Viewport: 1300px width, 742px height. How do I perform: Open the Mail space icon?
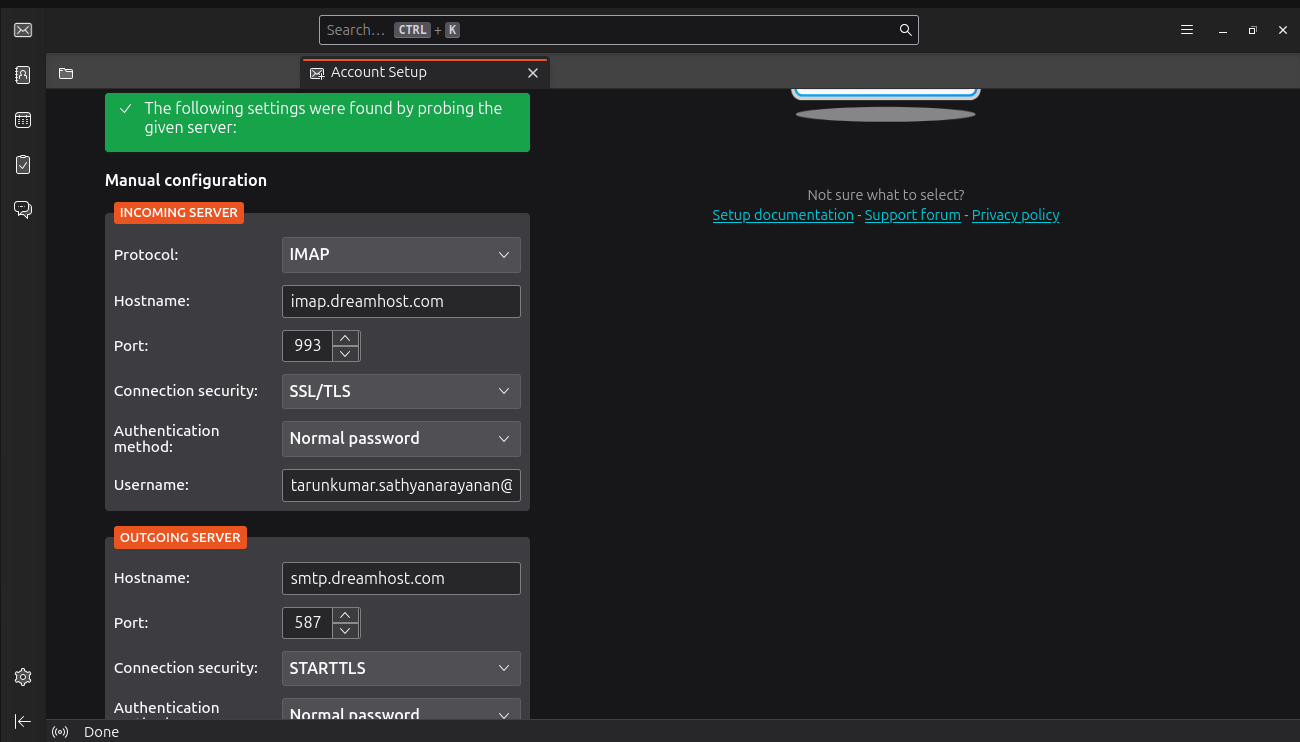tap(23, 30)
